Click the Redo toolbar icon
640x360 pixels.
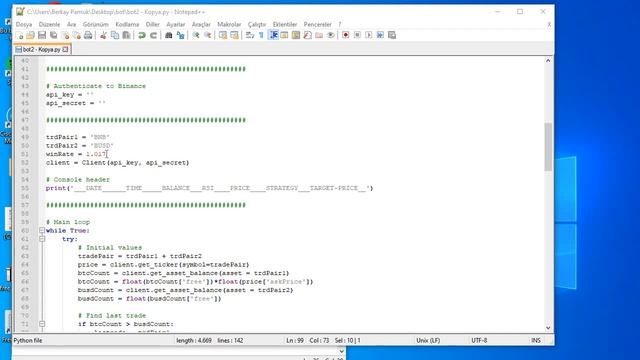(x=153, y=36)
